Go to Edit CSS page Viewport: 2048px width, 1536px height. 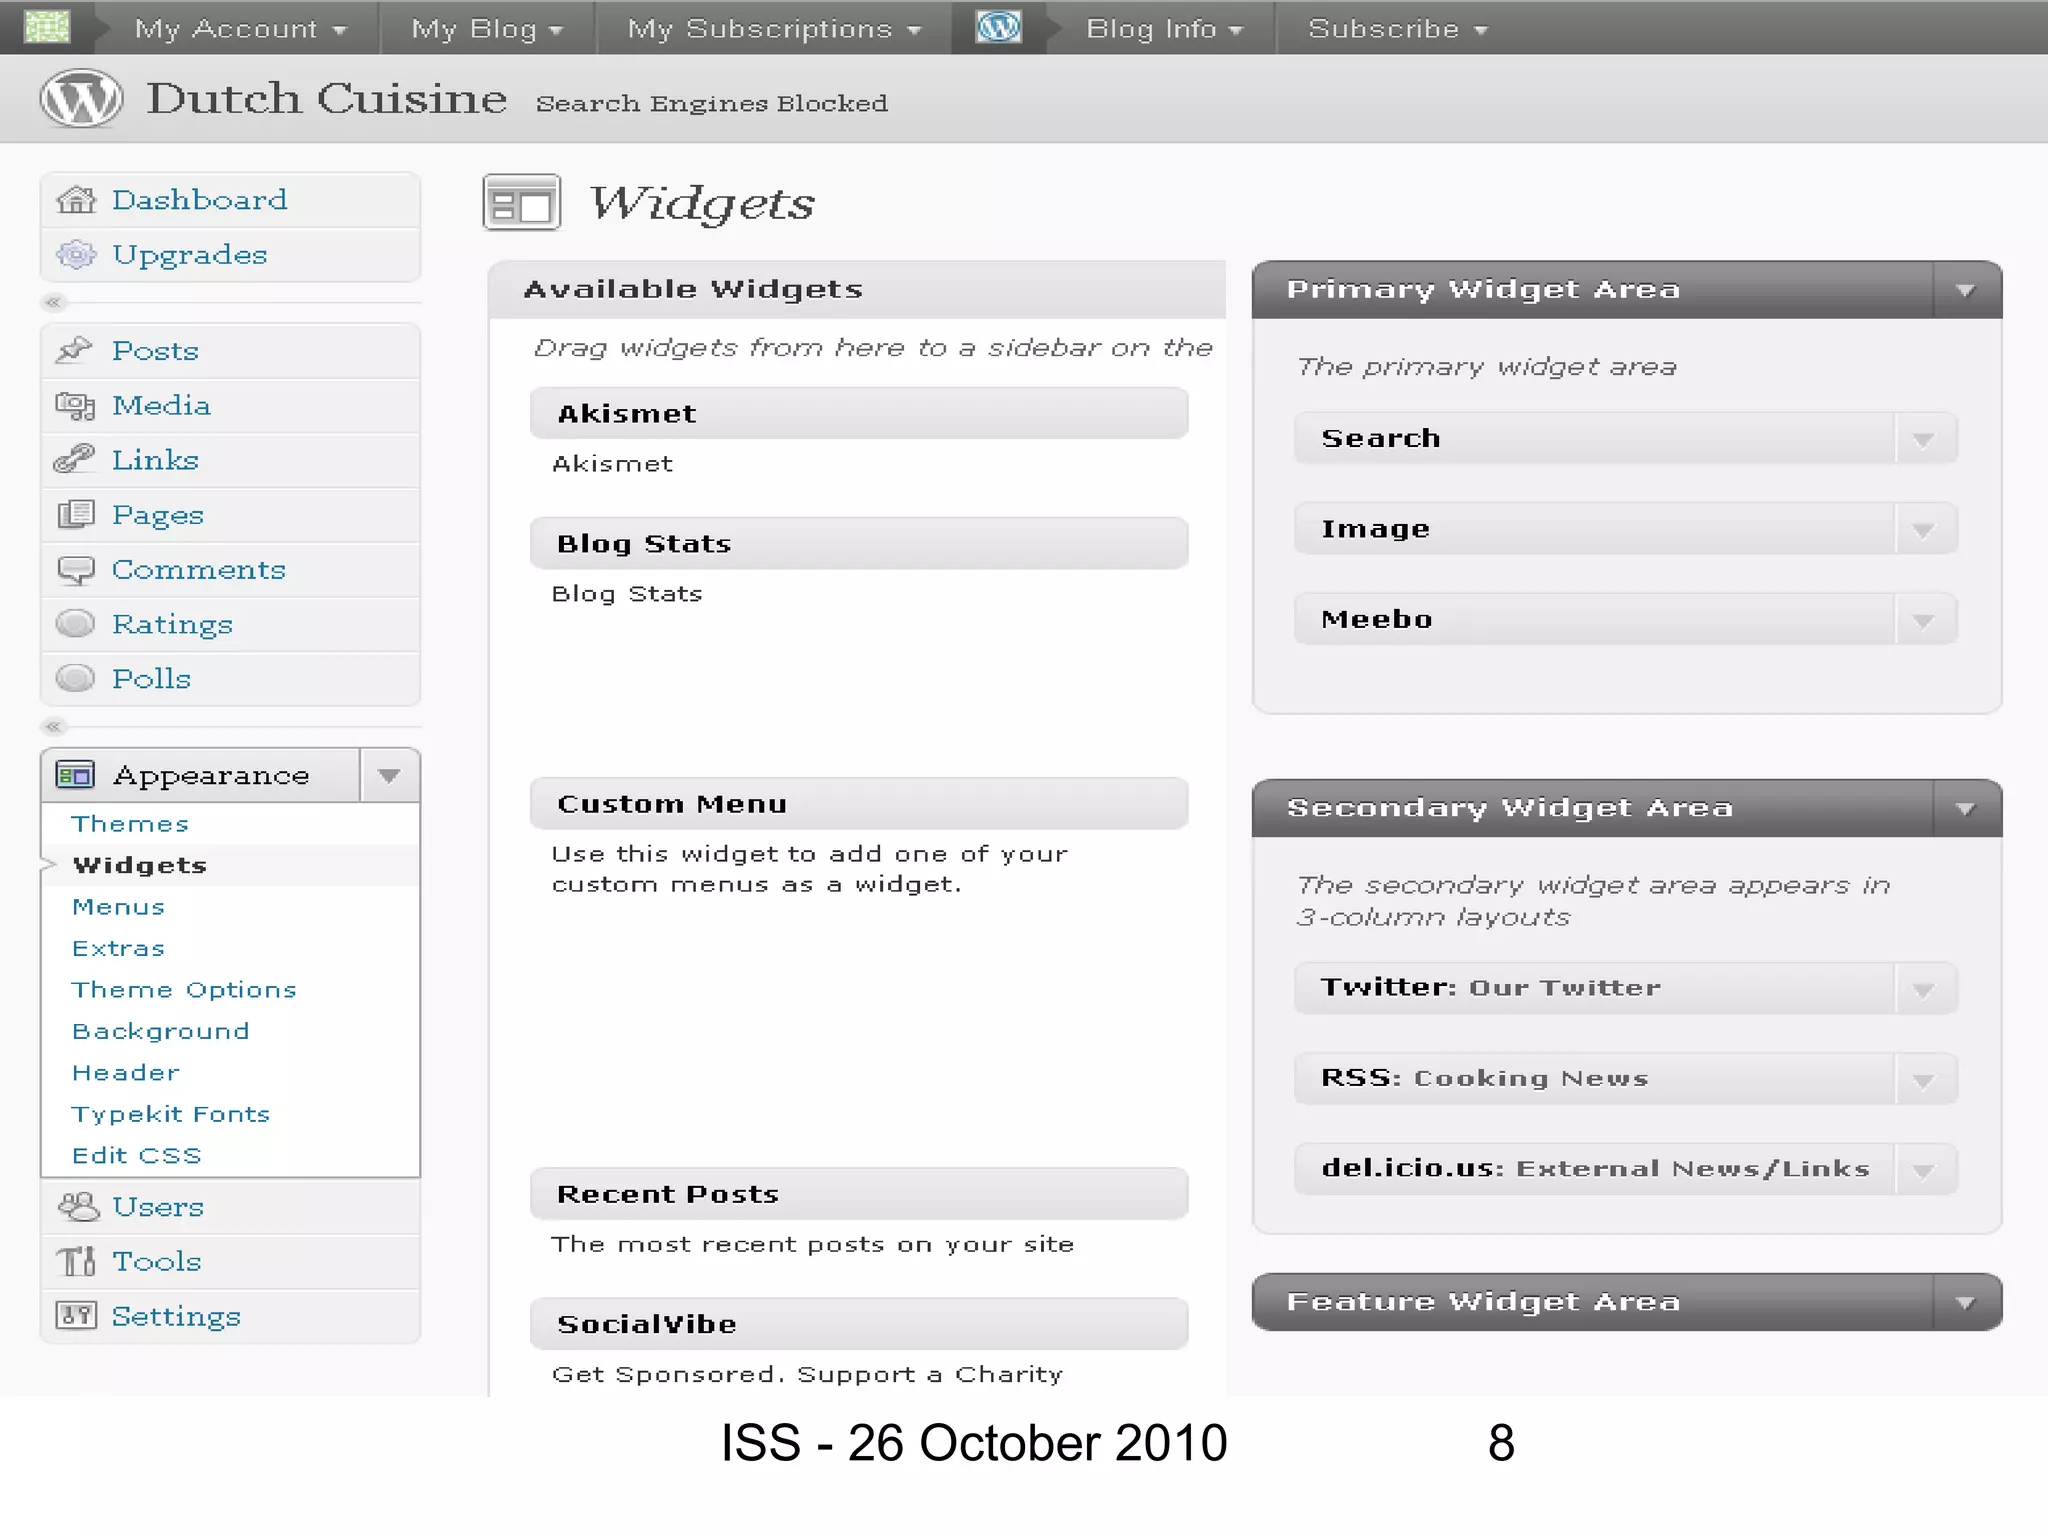(137, 1156)
